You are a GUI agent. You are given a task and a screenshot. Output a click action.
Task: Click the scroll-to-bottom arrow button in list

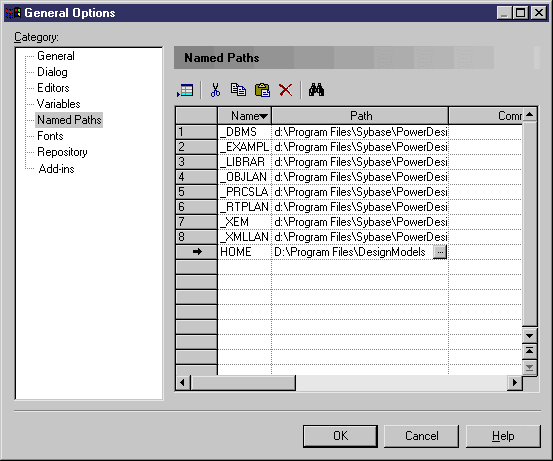529,368
